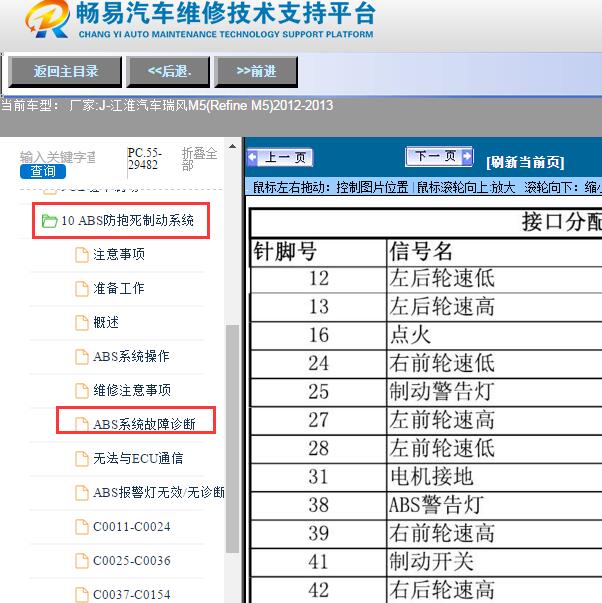Click the document icon beside 维修注意事项

(x=82, y=390)
